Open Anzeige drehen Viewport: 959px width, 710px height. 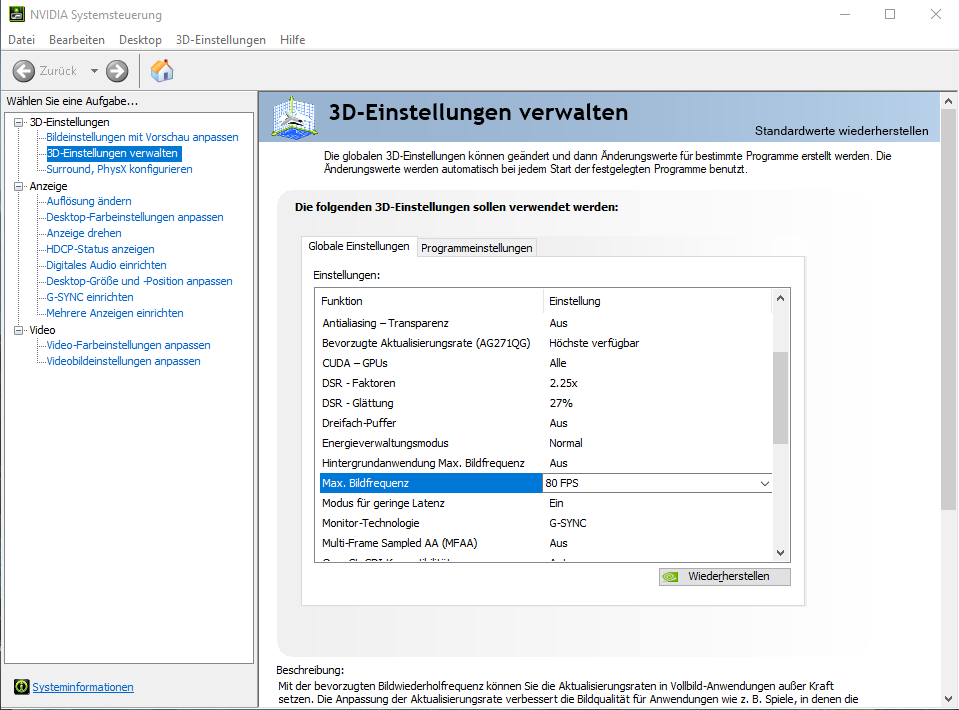point(84,233)
